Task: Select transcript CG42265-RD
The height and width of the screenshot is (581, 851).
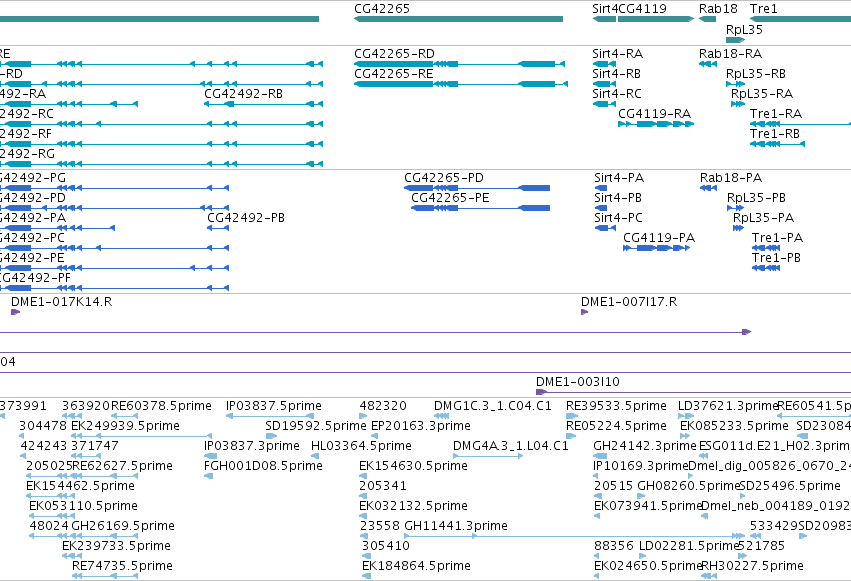Action: click(x=460, y=64)
